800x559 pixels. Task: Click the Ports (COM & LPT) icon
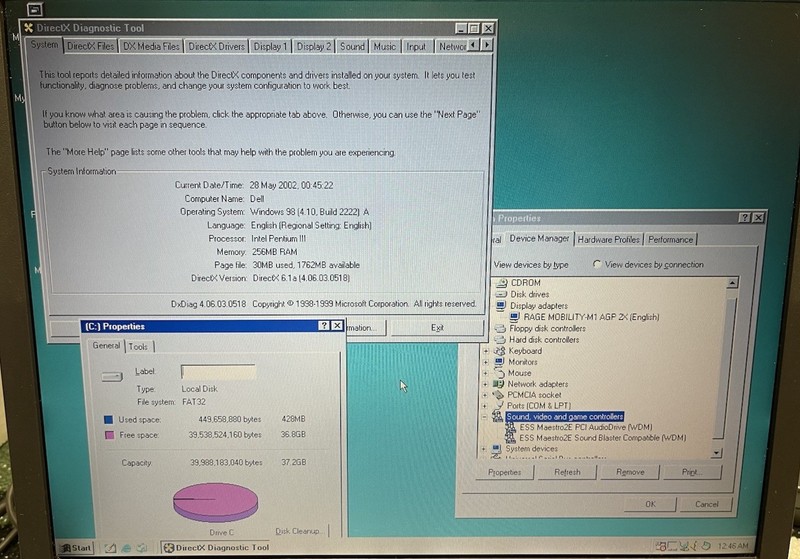498,405
